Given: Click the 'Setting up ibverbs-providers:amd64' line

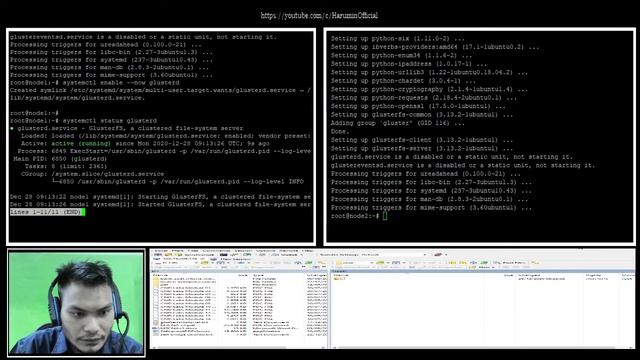Looking at the screenshot, I should 435,47.
